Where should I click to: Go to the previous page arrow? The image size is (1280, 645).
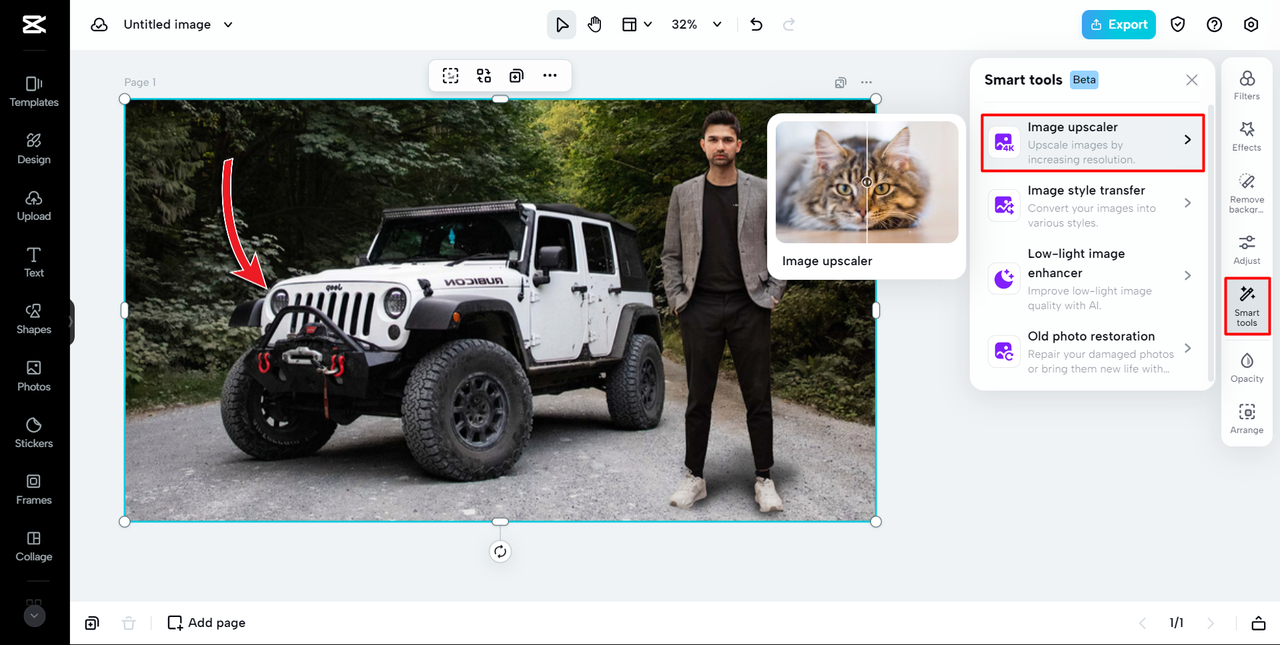(1142, 623)
